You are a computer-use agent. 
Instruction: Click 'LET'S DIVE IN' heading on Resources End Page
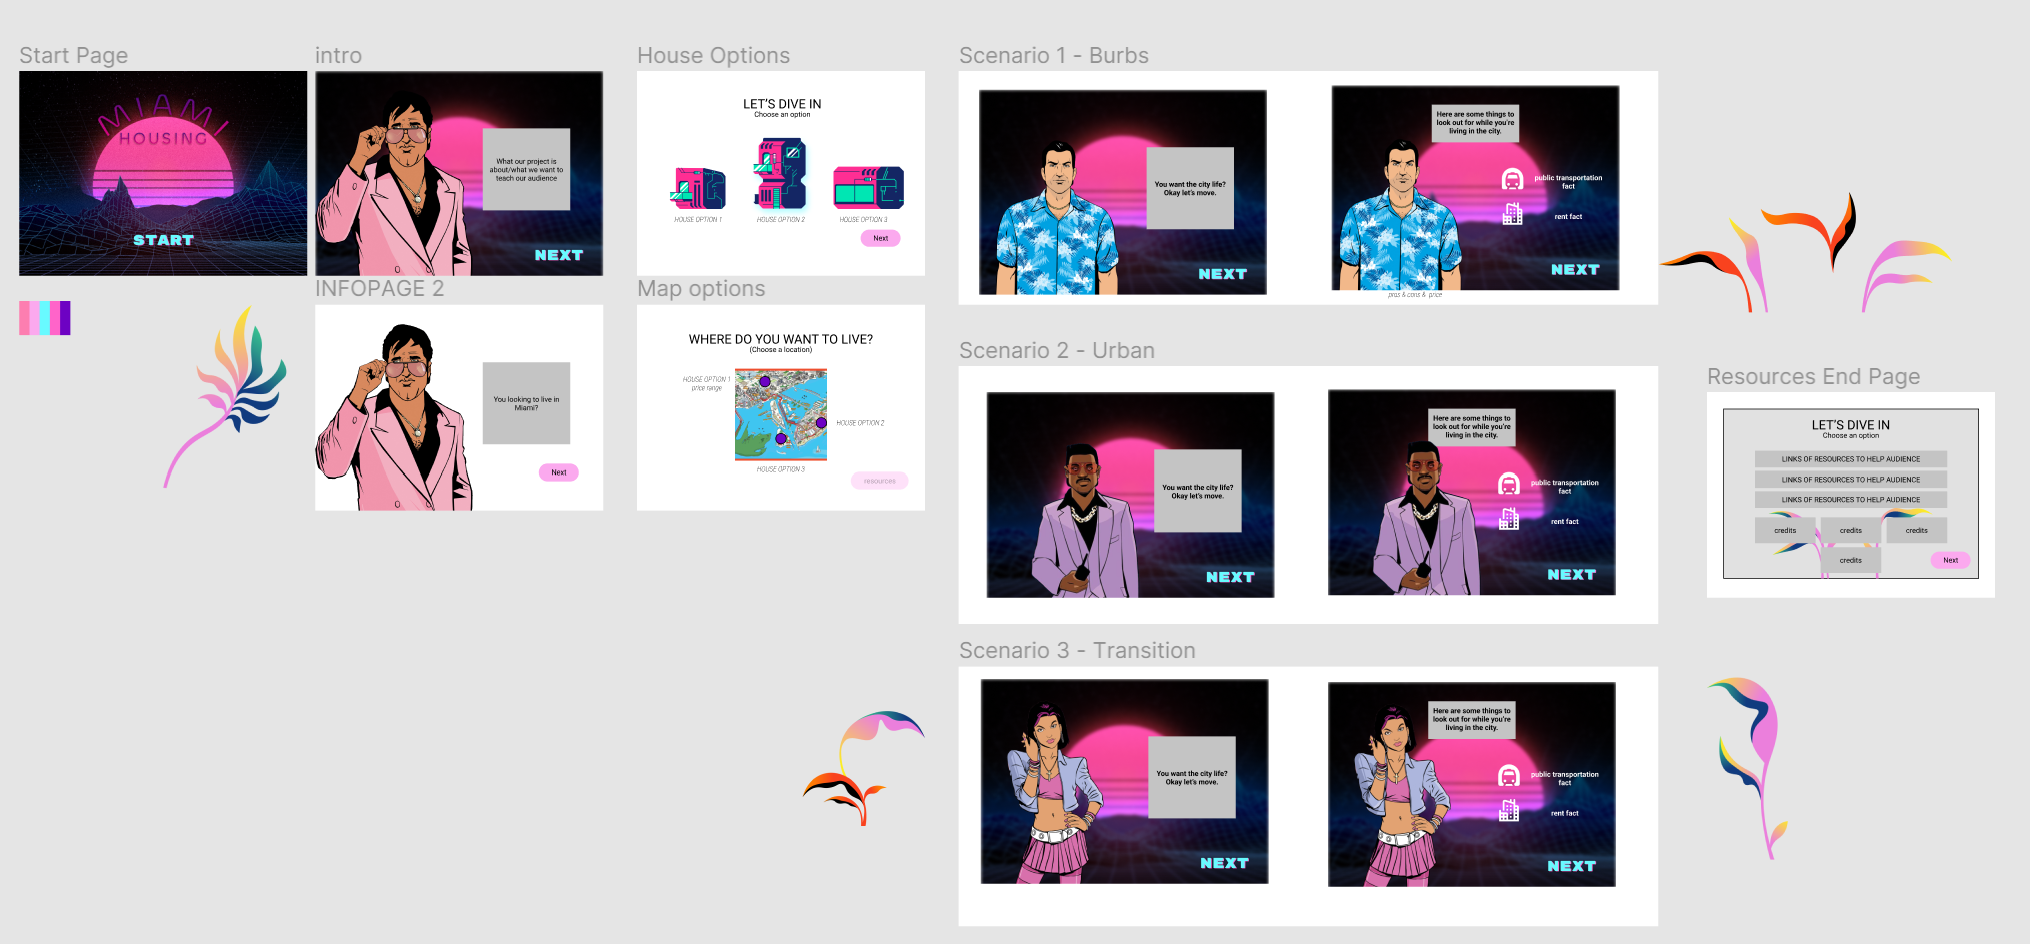click(x=1850, y=425)
